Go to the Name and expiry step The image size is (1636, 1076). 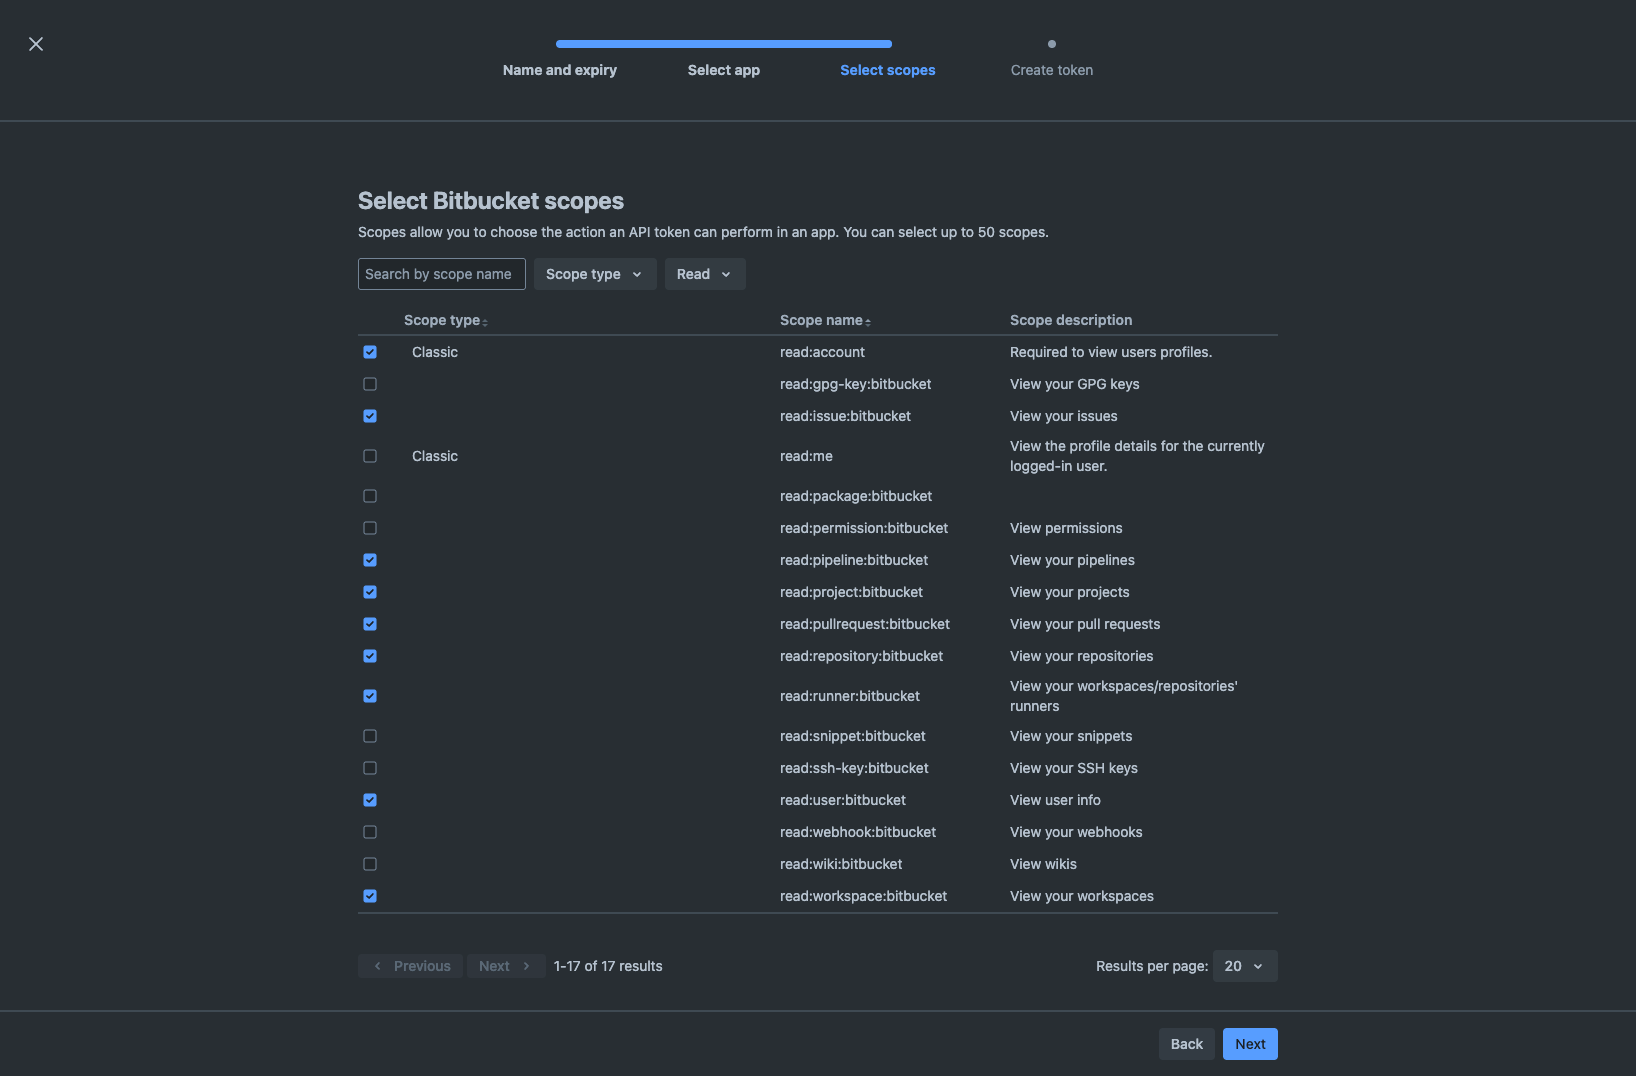pyautogui.click(x=560, y=70)
